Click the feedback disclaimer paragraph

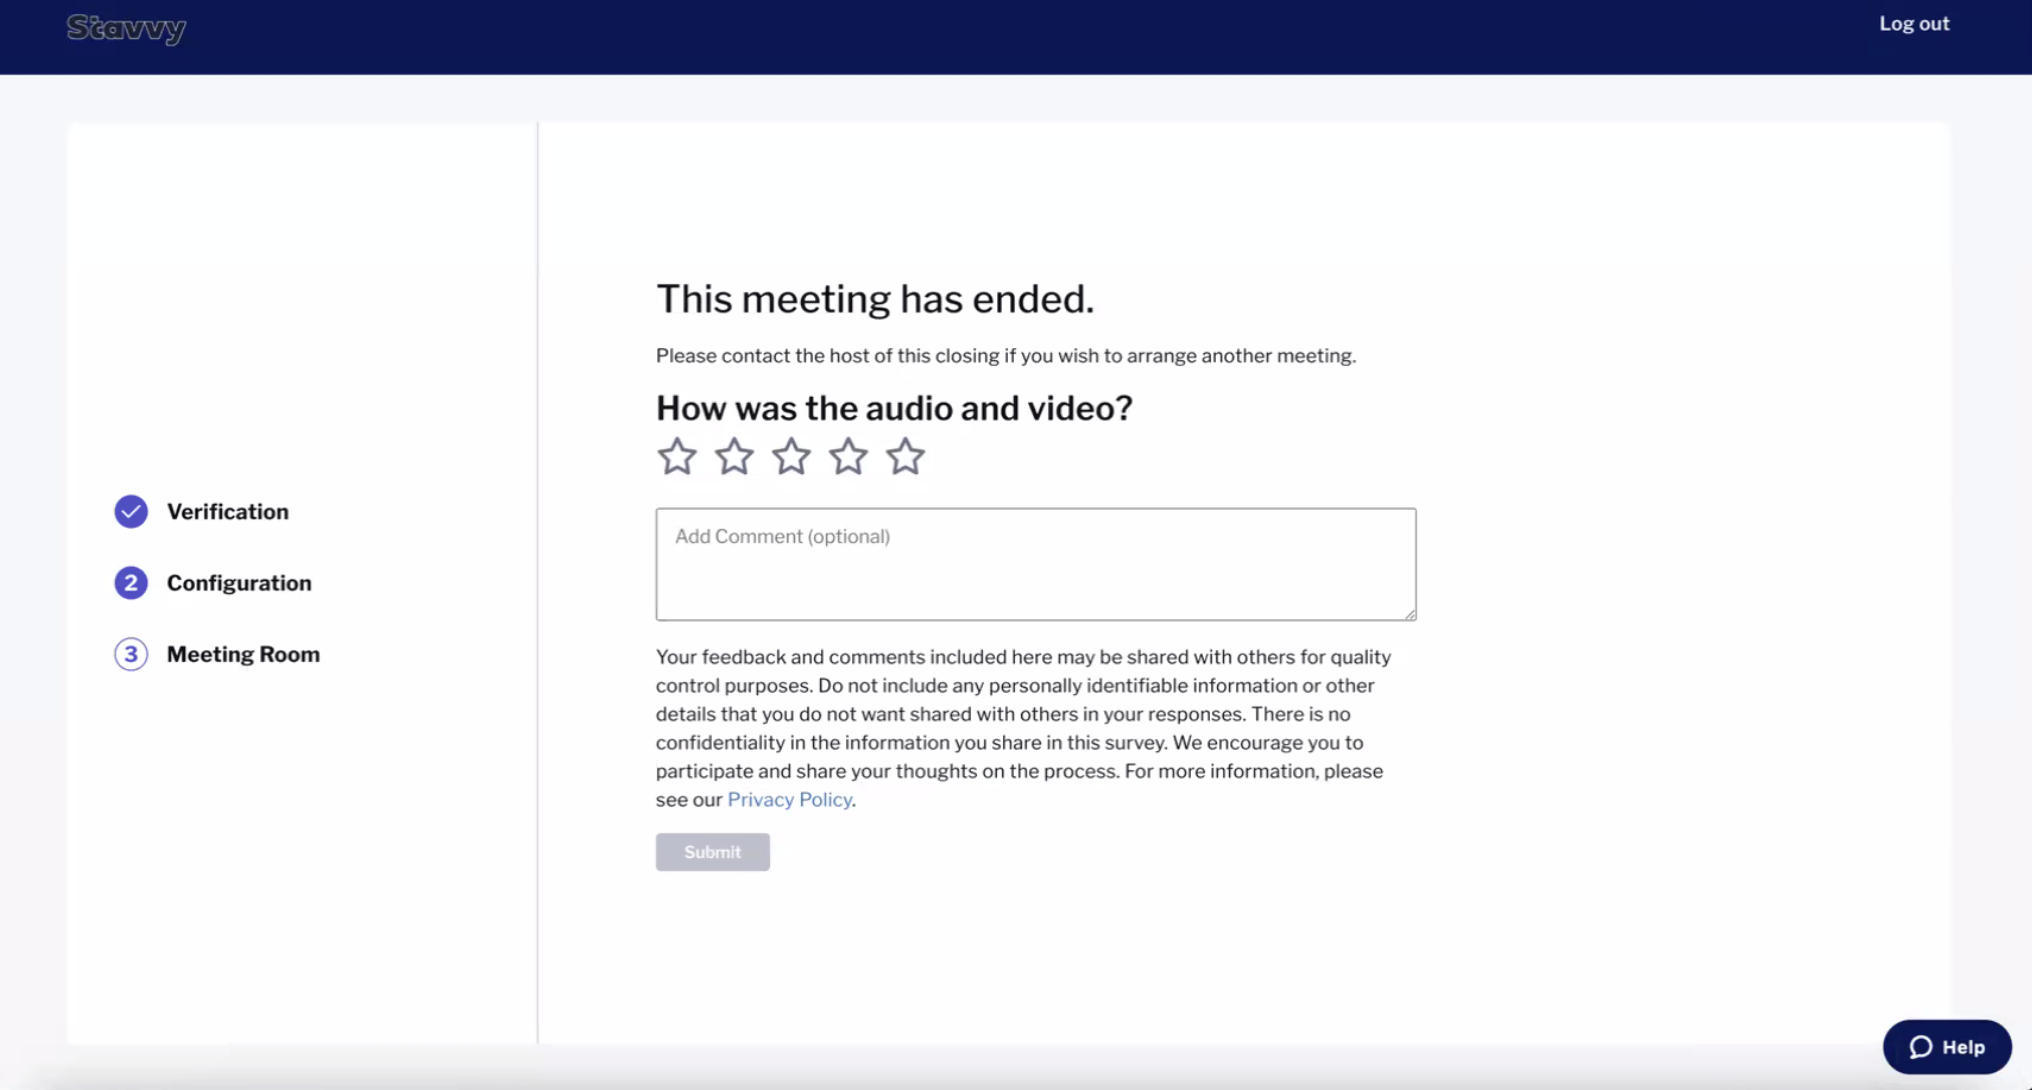coord(1024,728)
